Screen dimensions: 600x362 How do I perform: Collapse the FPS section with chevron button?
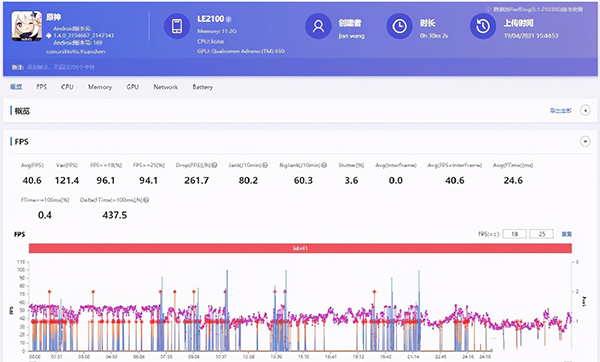[x=585, y=142]
